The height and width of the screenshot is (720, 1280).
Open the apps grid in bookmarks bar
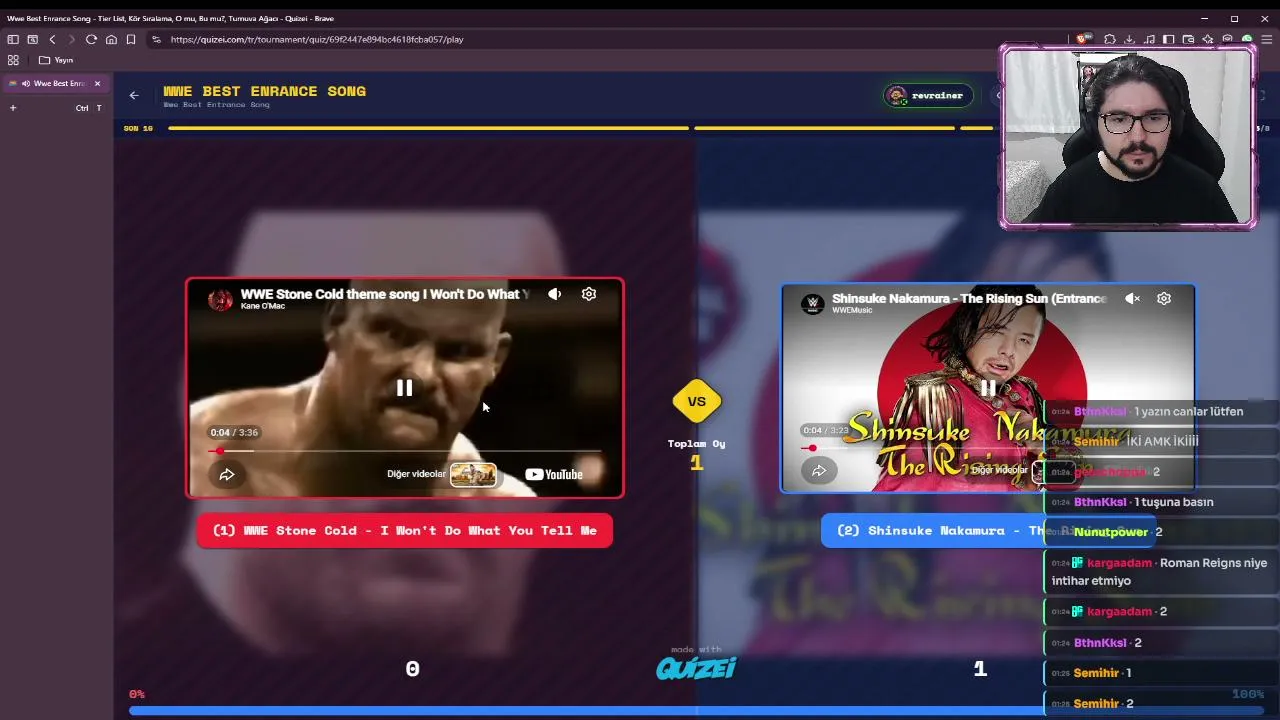pos(13,60)
